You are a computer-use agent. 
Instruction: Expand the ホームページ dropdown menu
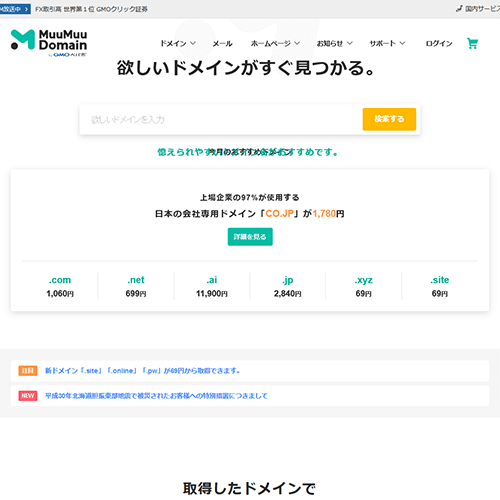tap(275, 43)
